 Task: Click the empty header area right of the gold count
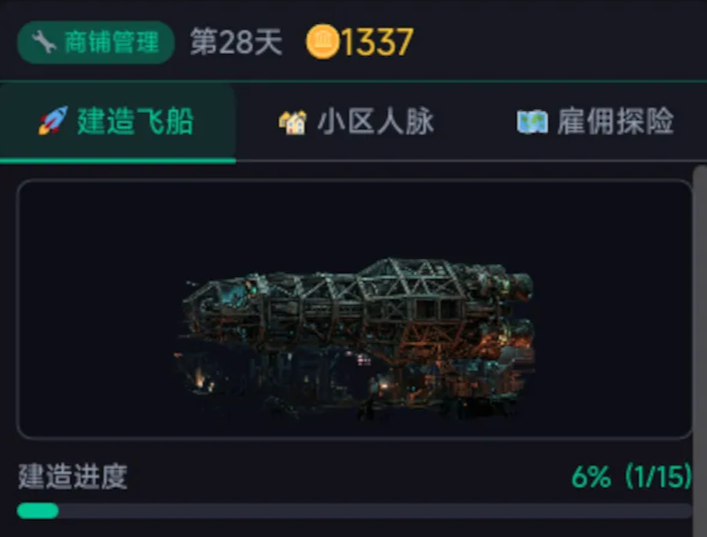(x=560, y=42)
